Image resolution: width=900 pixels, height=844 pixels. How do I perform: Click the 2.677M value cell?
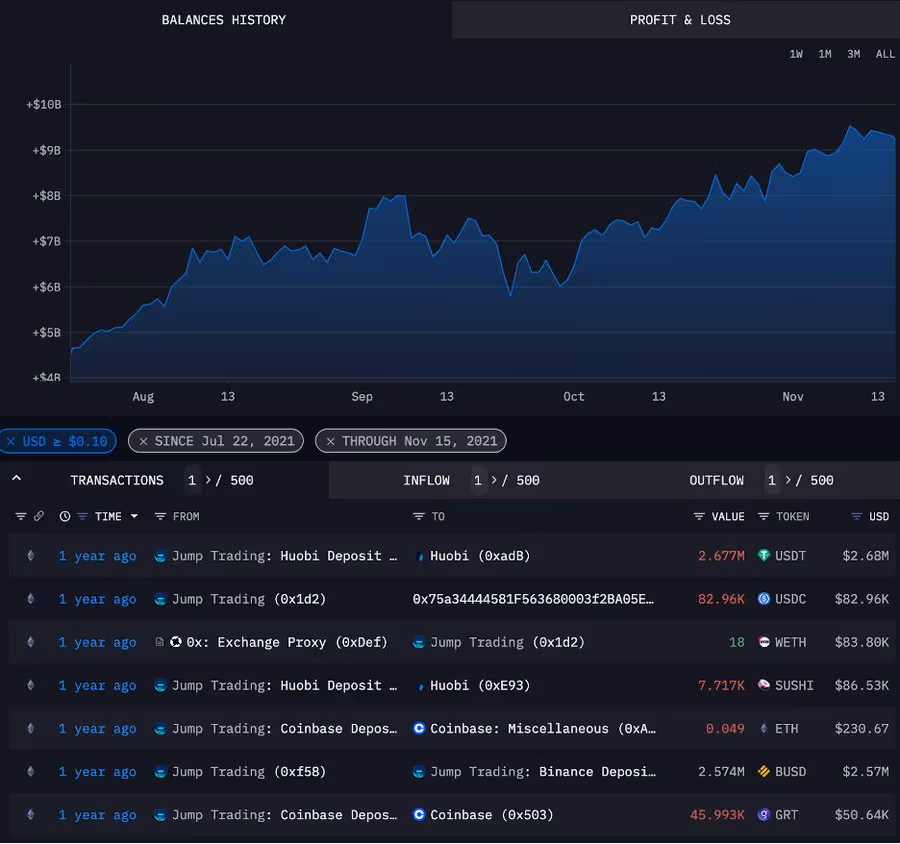tap(721, 556)
